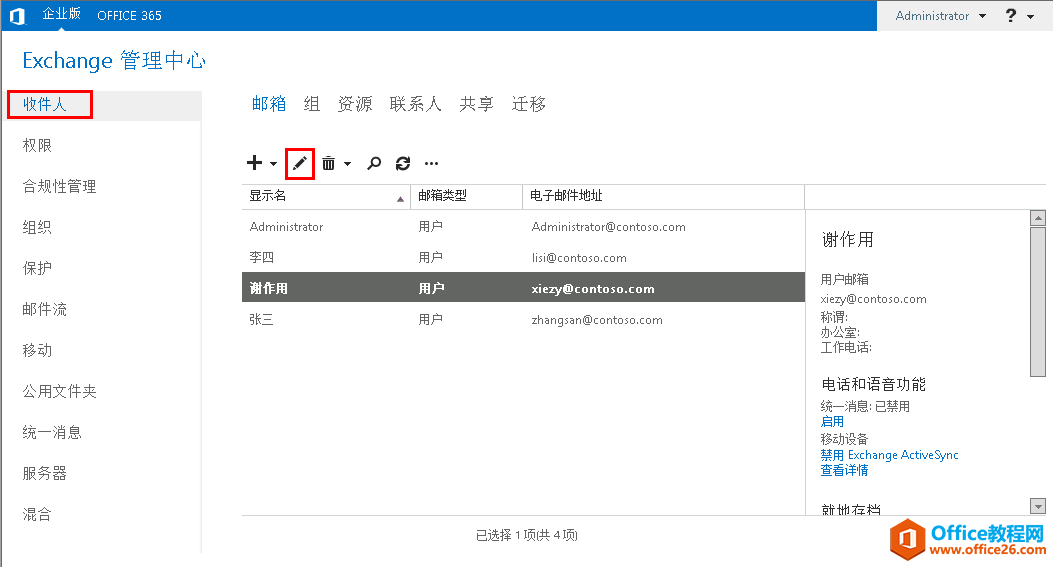Click the 启用 unified messaging link
The width and height of the screenshot is (1053, 567).
(x=832, y=422)
